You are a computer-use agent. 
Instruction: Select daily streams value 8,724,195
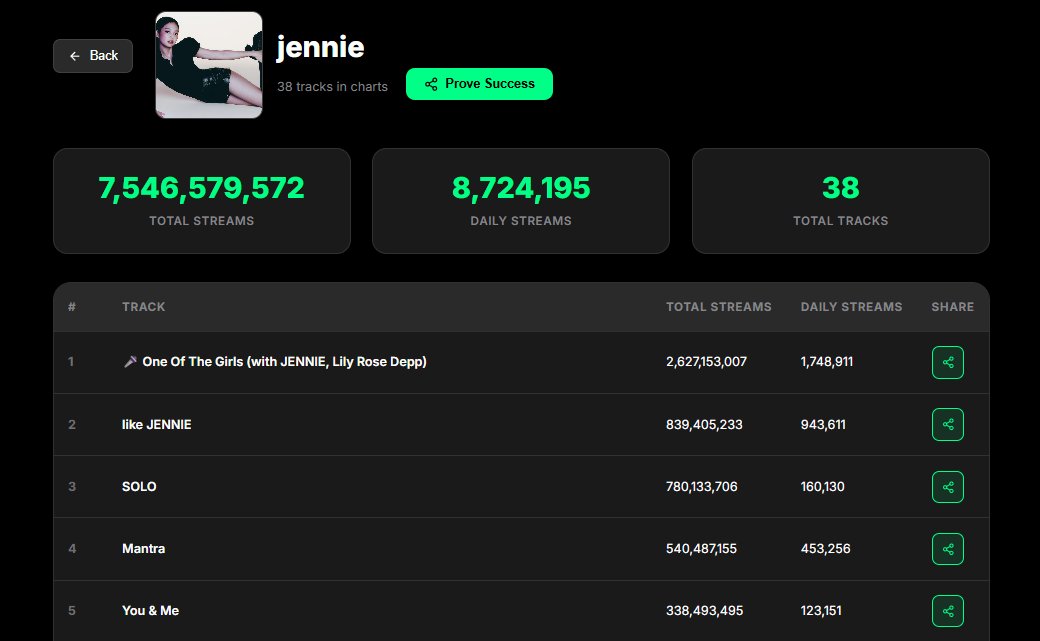click(x=521, y=188)
